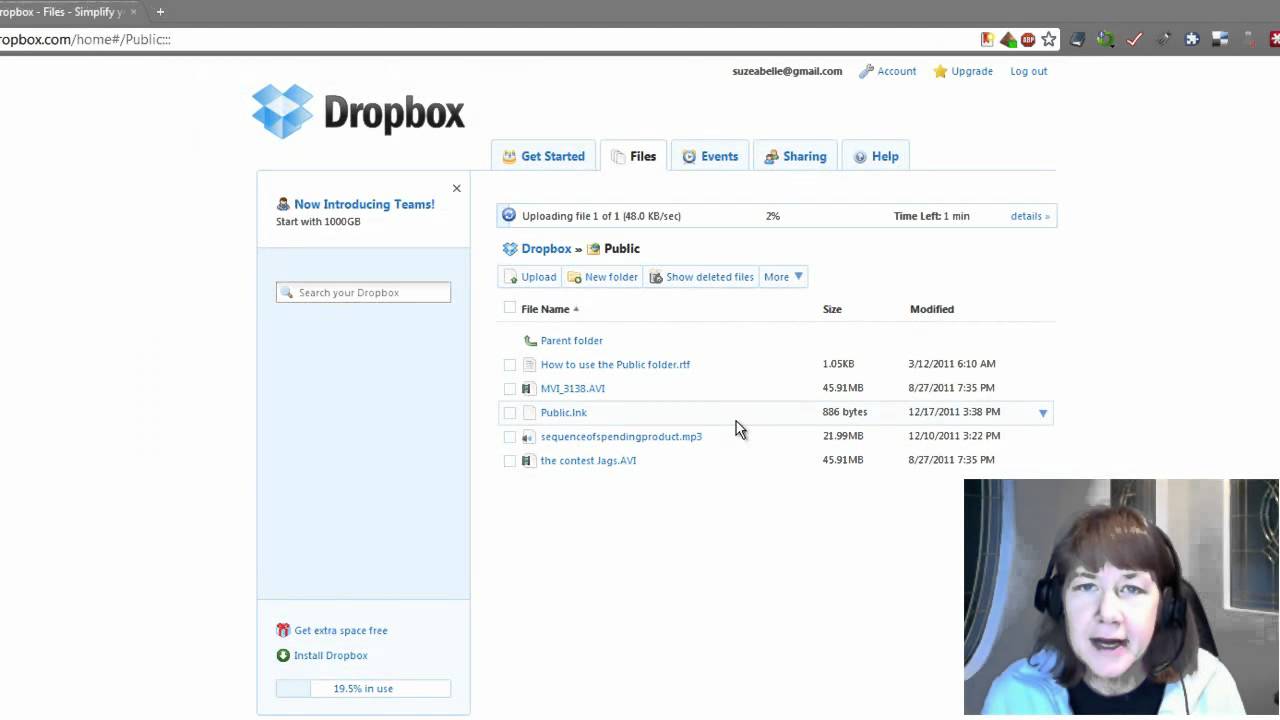Click the Dropbox logo
The height and width of the screenshot is (720, 1280).
[x=358, y=112]
